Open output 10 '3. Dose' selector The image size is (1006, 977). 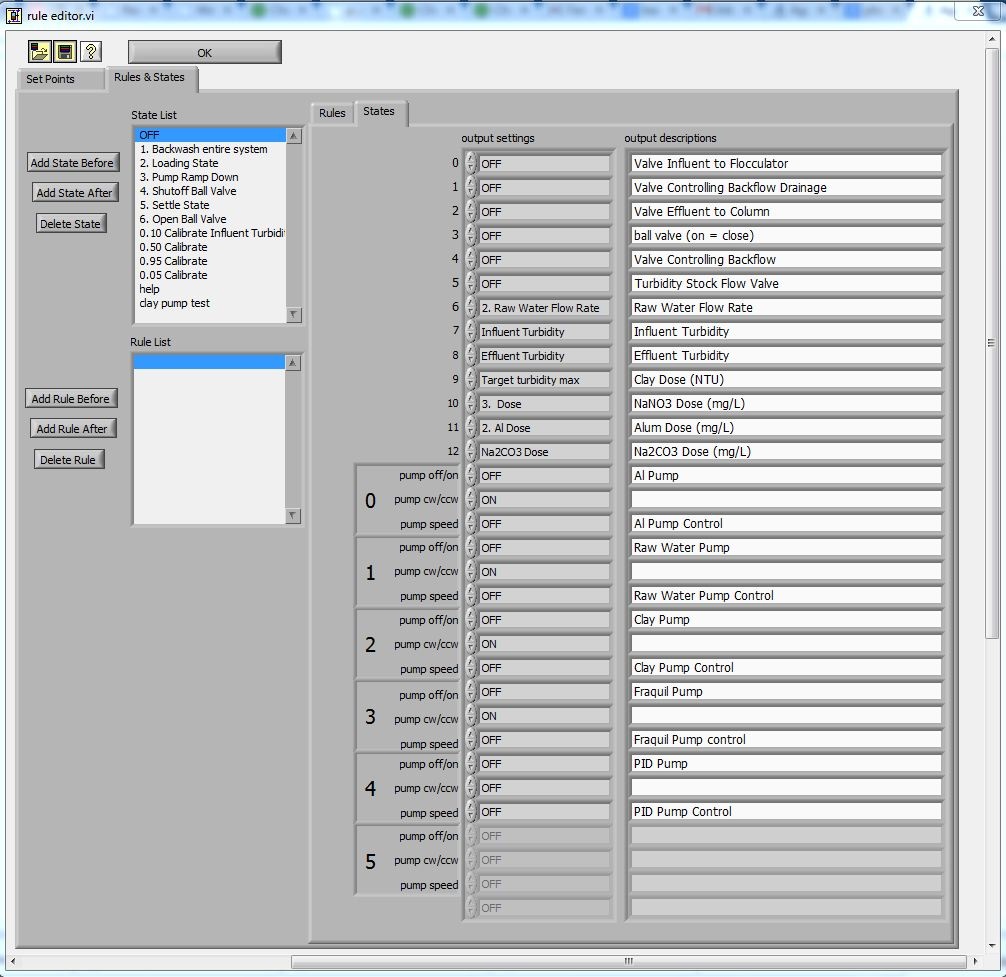pyautogui.click(x=545, y=404)
